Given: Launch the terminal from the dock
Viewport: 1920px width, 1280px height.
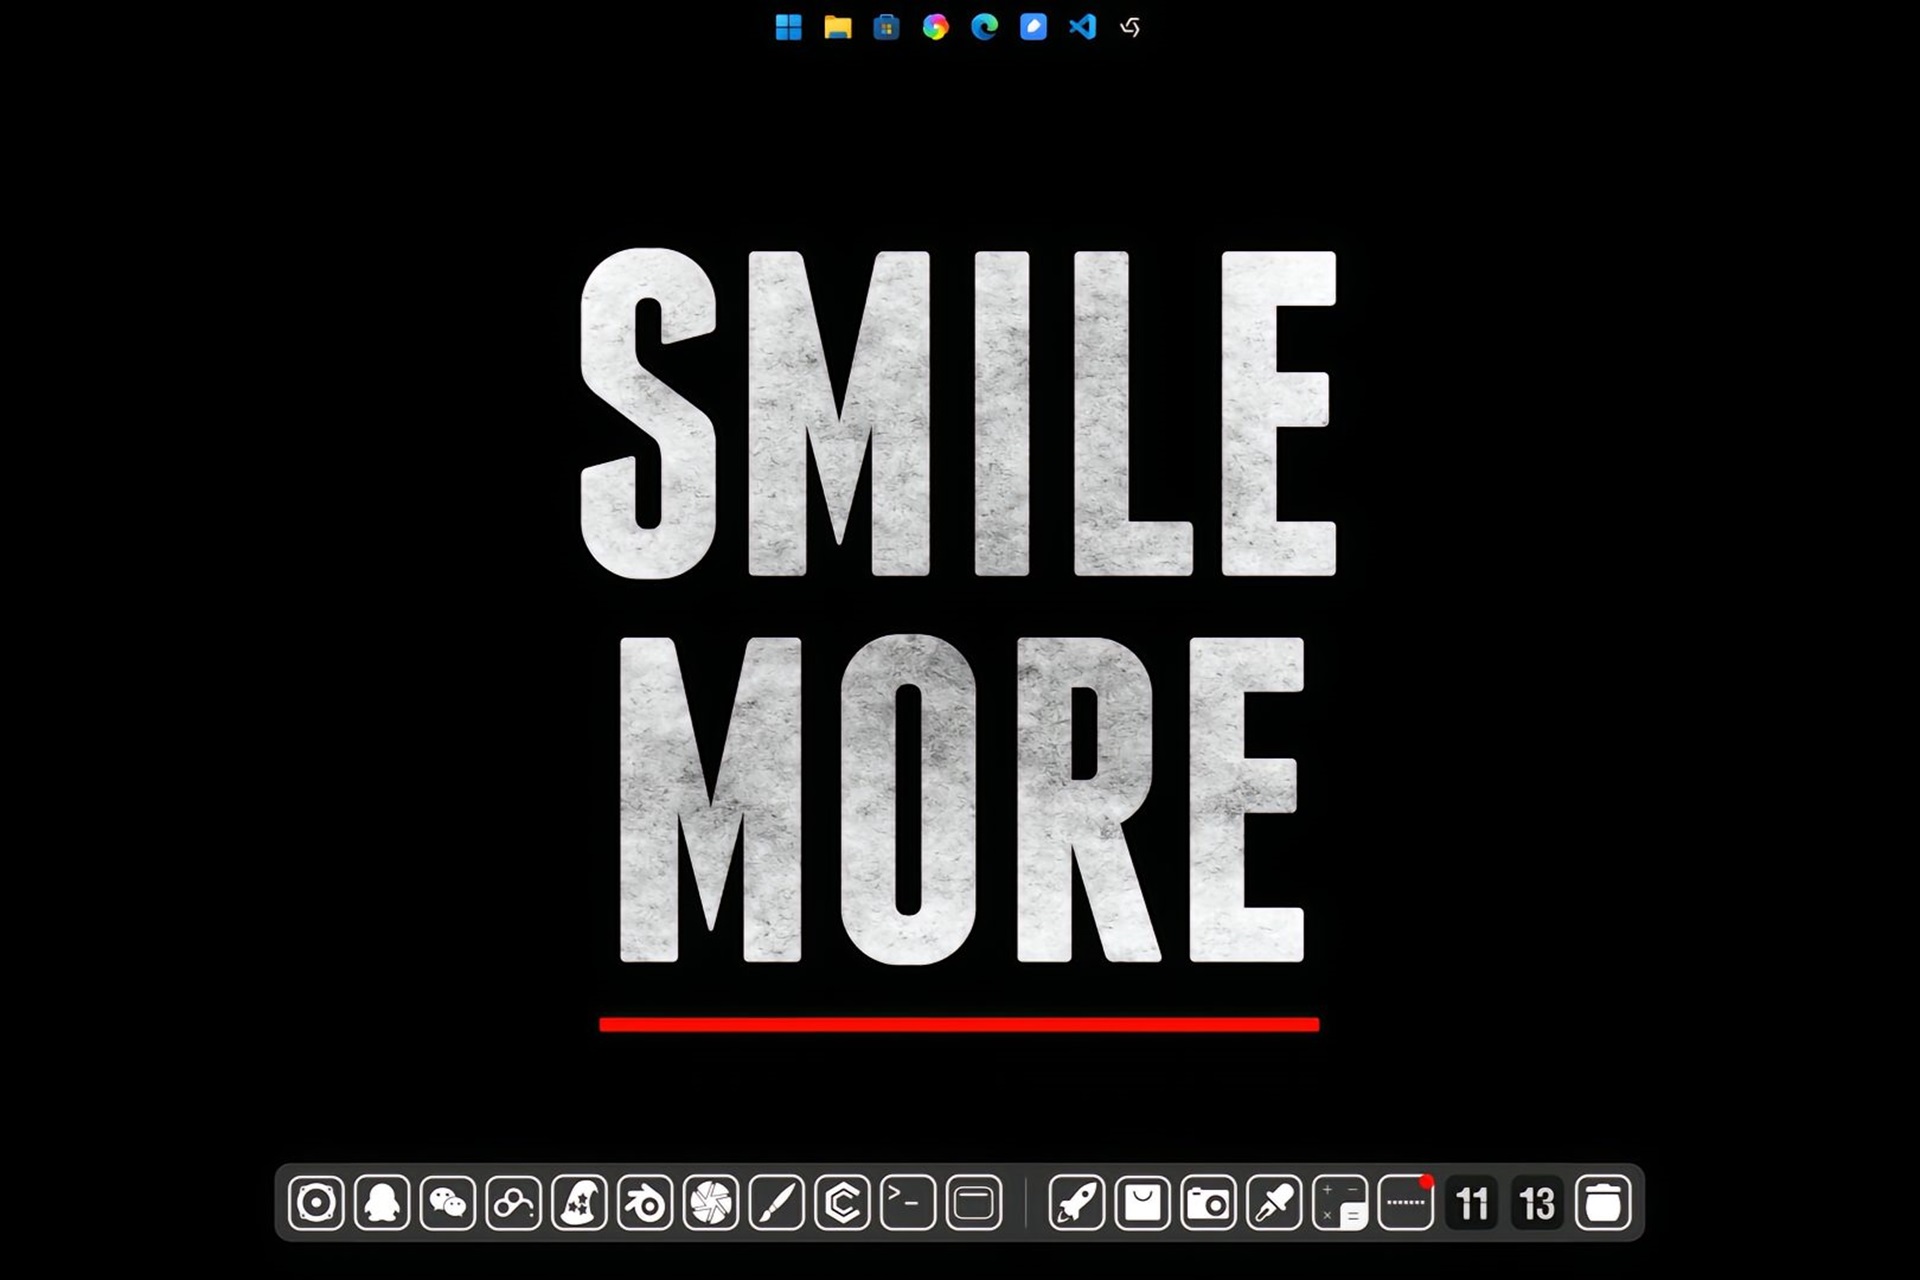Looking at the screenshot, I should coord(908,1202).
